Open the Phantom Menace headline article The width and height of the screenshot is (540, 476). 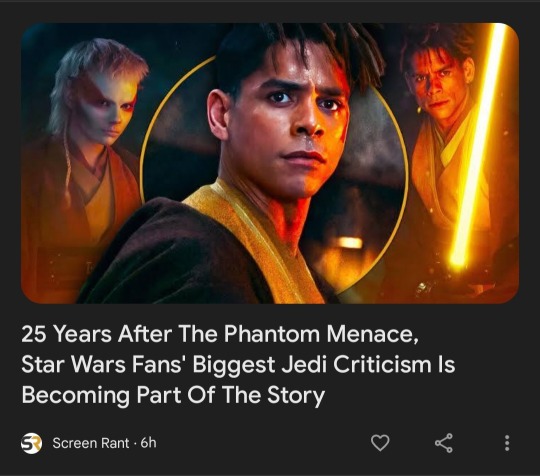pos(238,364)
